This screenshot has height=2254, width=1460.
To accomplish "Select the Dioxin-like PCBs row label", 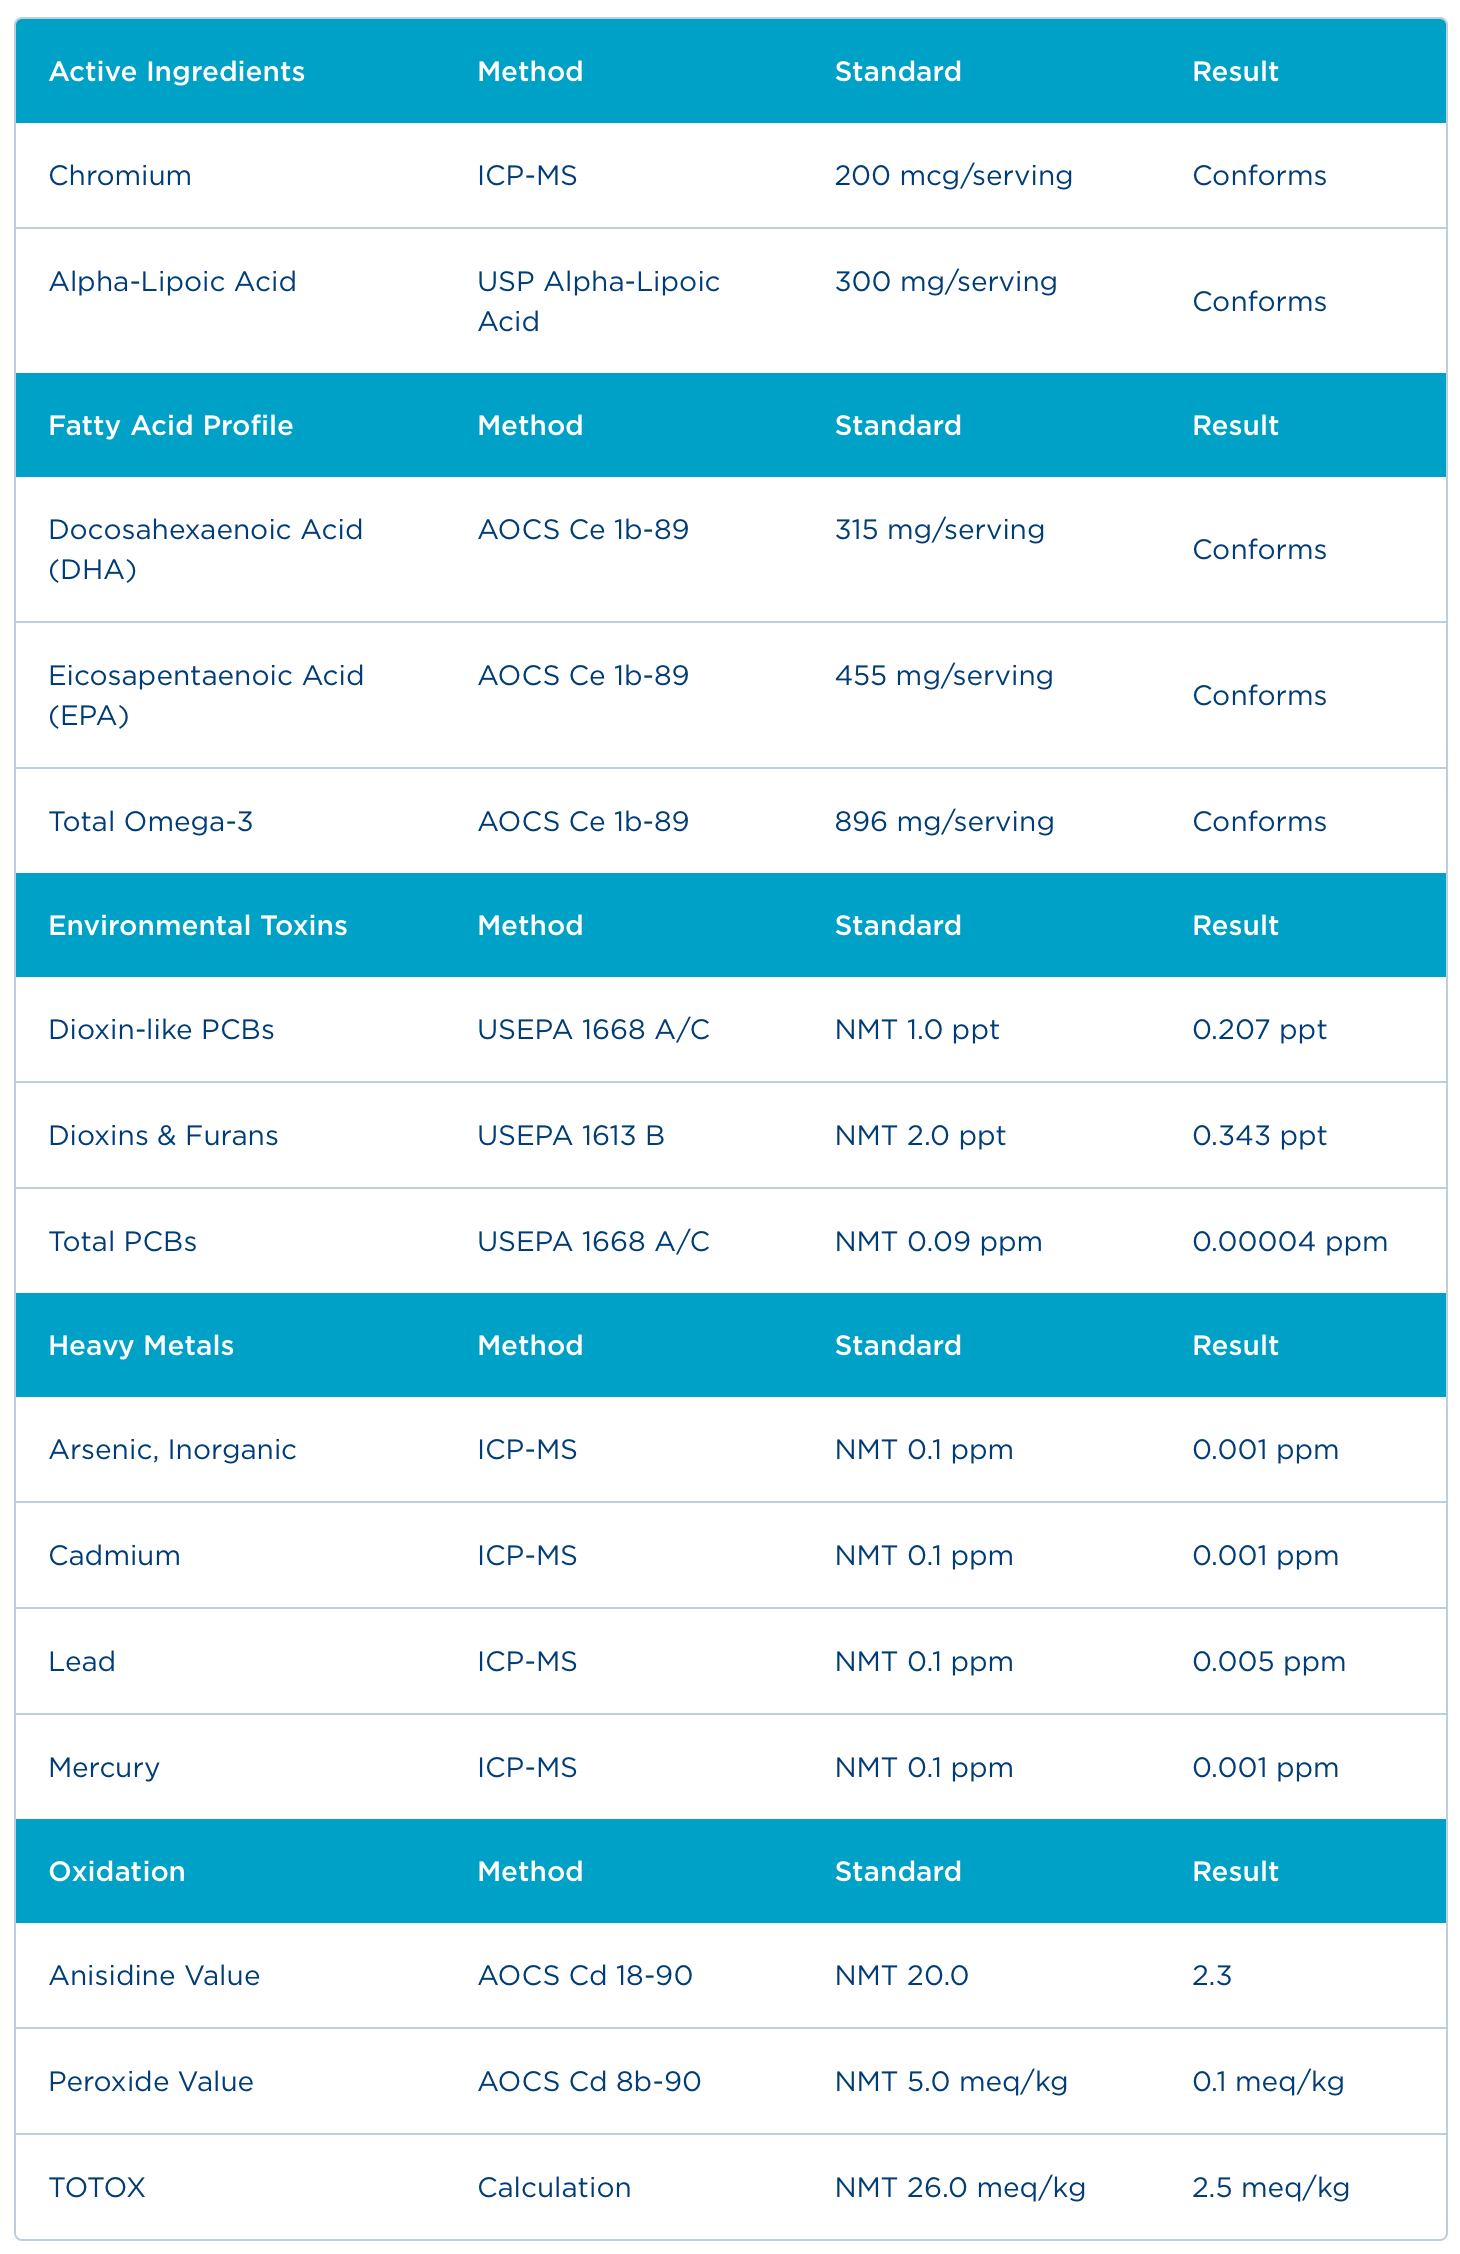I will 161,1030.
